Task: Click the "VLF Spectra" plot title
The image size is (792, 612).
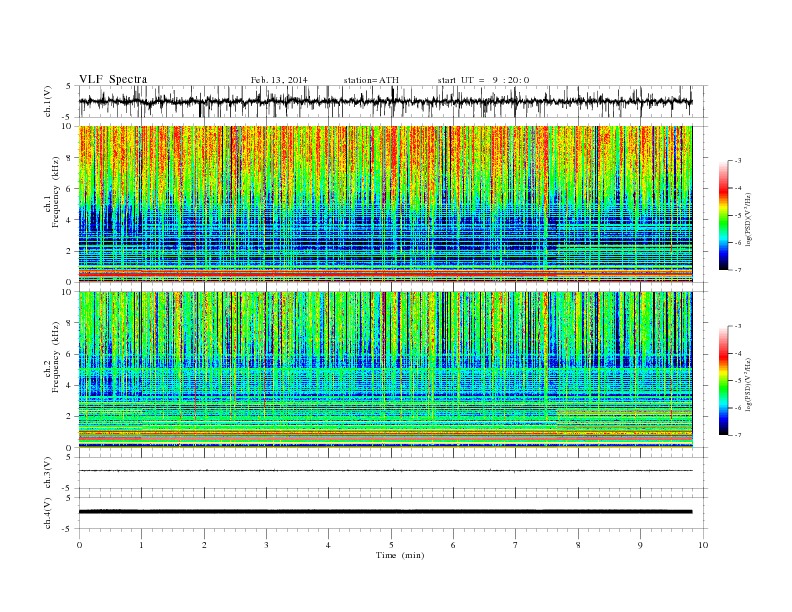Action: click(x=113, y=79)
